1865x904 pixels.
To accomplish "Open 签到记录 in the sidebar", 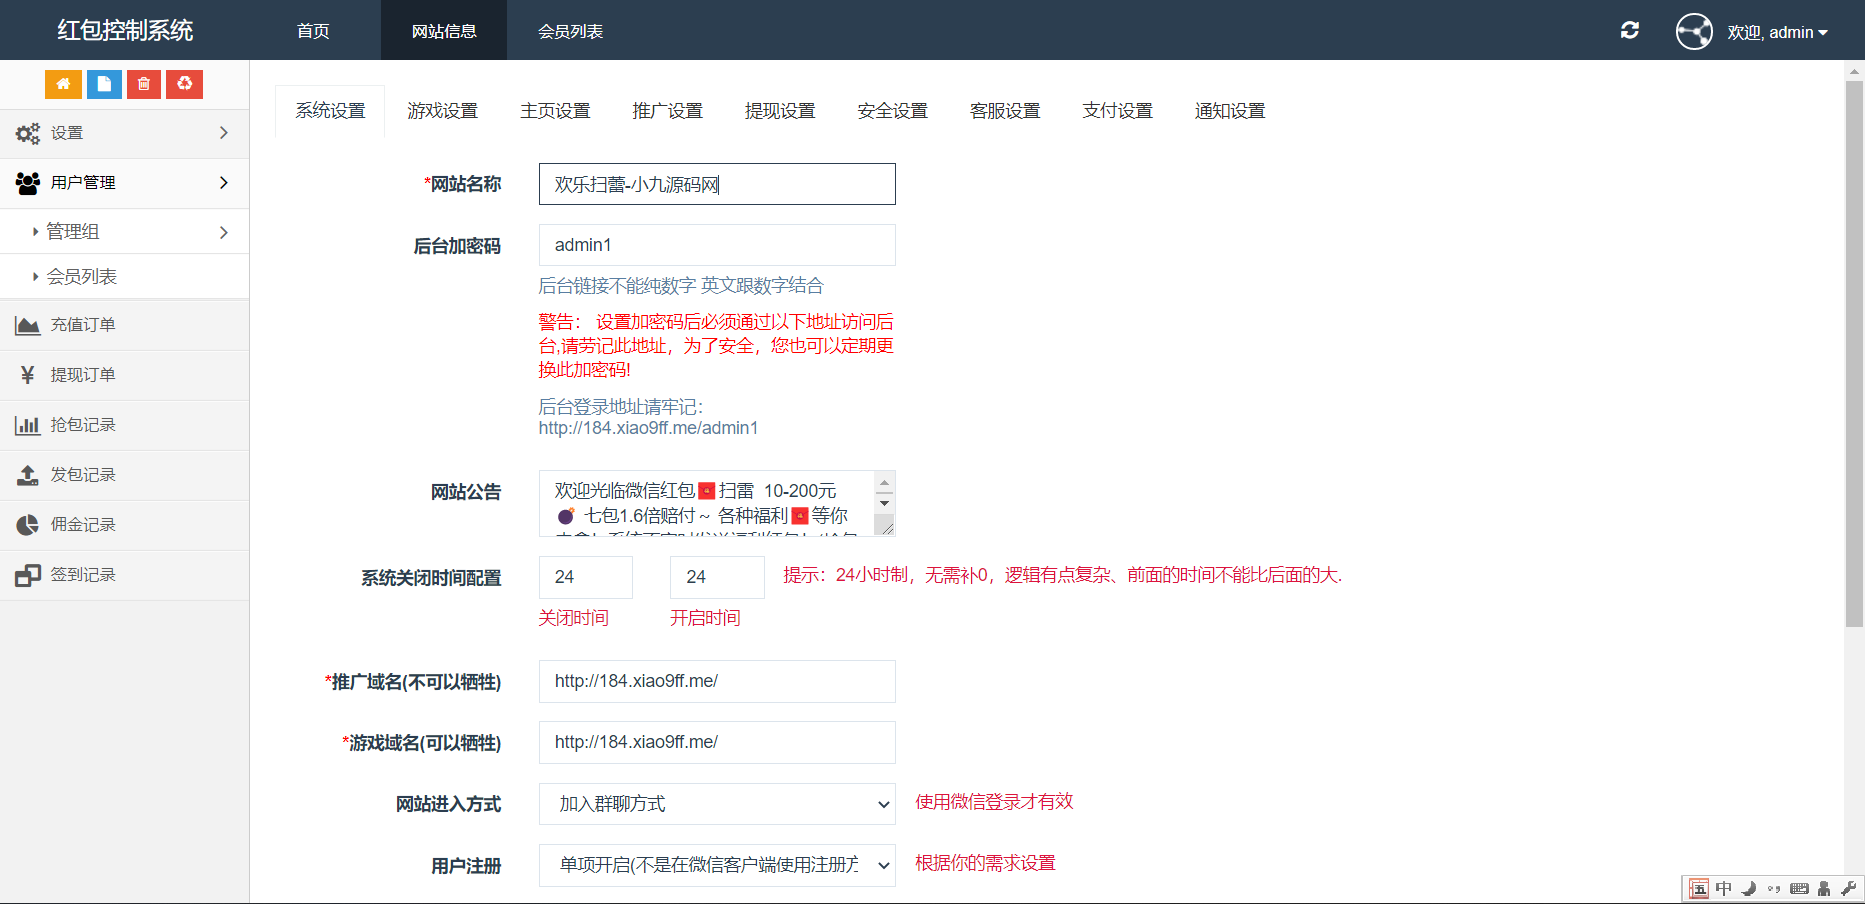I will pyautogui.click(x=124, y=575).
